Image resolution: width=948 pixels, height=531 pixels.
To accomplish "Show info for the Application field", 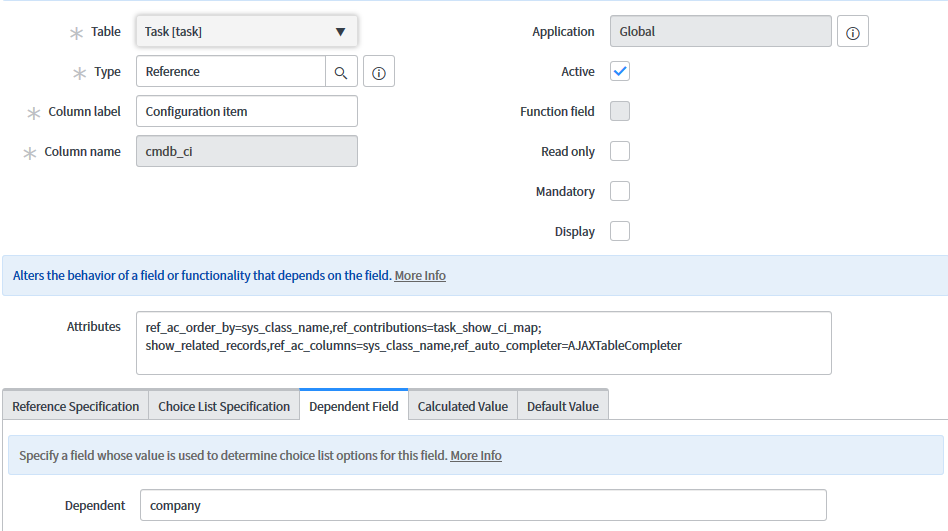I will click(853, 32).
